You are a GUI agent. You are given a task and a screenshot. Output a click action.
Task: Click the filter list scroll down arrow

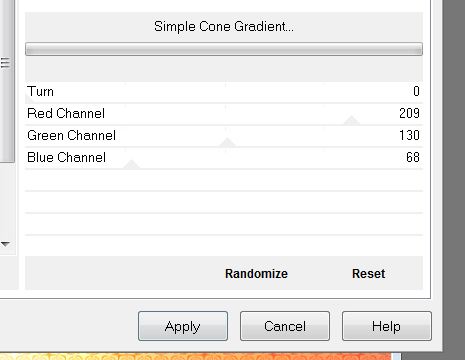tap(5, 244)
